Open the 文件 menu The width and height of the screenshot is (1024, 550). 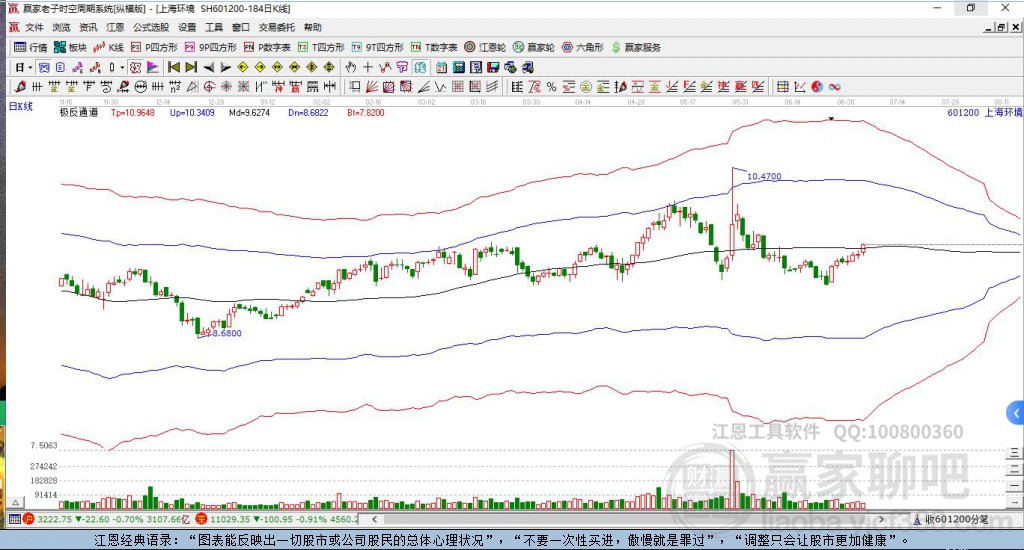pyautogui.click(x=34, y=27)
